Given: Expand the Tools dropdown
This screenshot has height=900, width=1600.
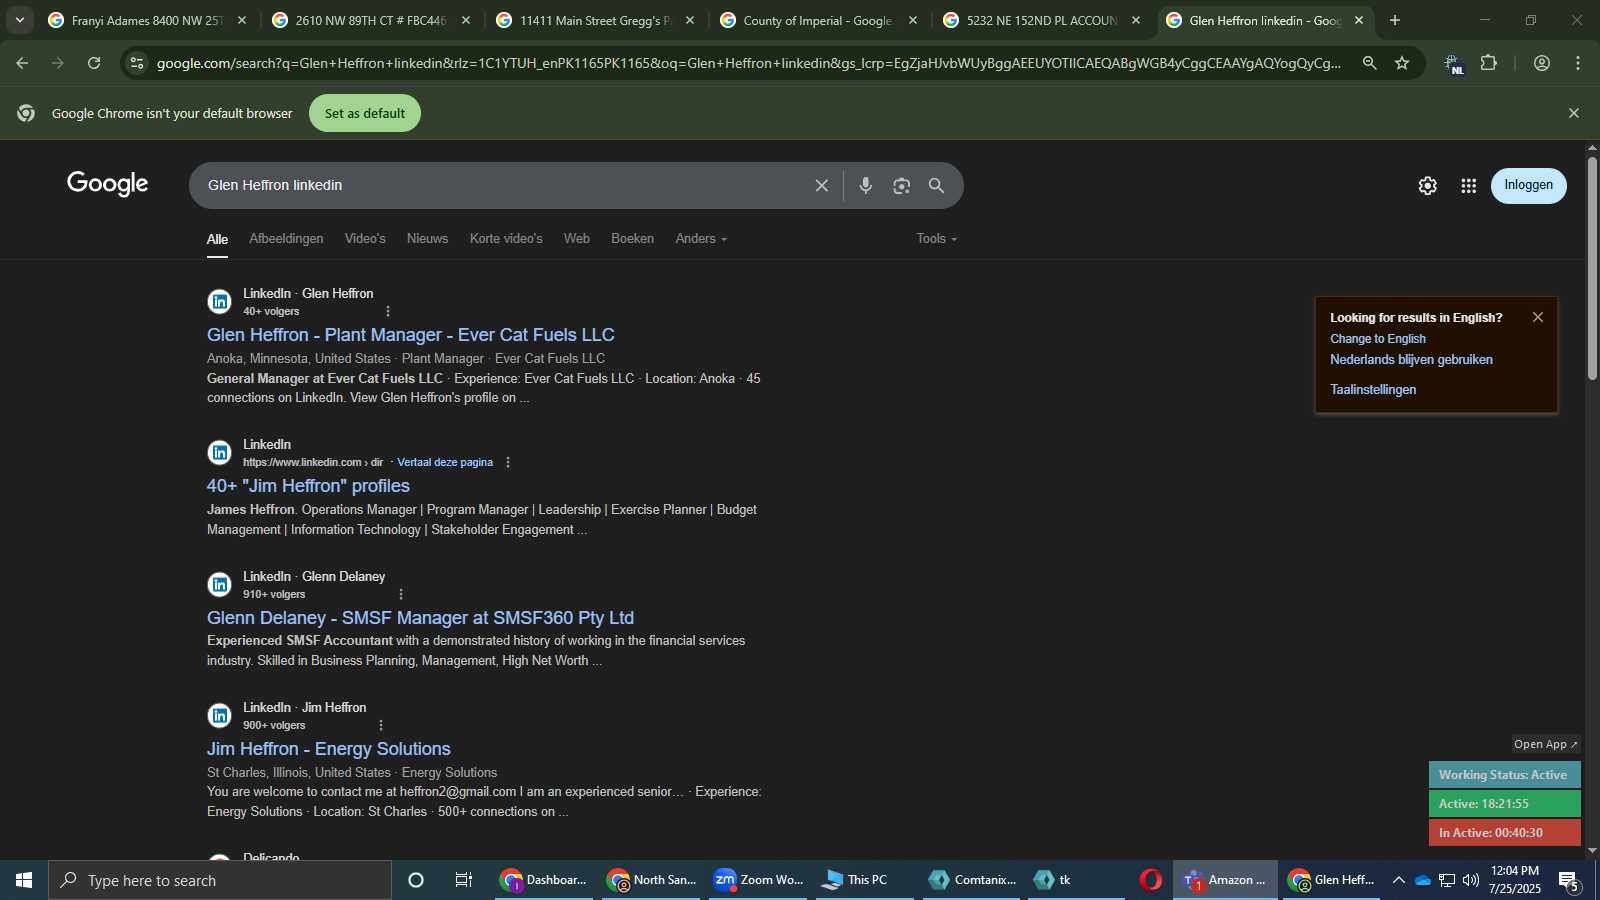Looking at the screenshot, I should coord(937,239).
